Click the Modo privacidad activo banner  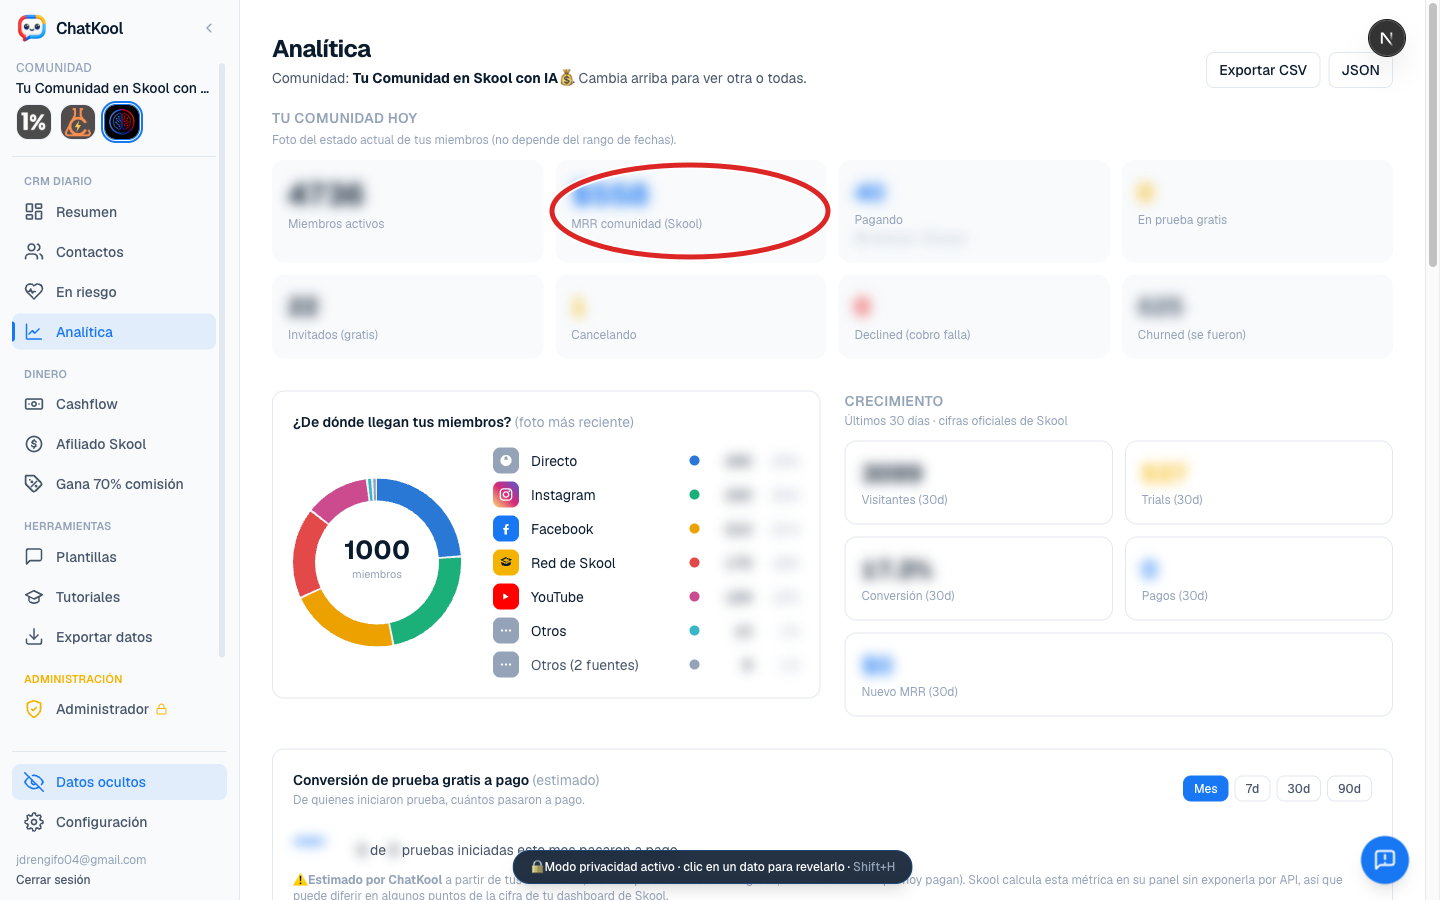(x=712, y=867)
